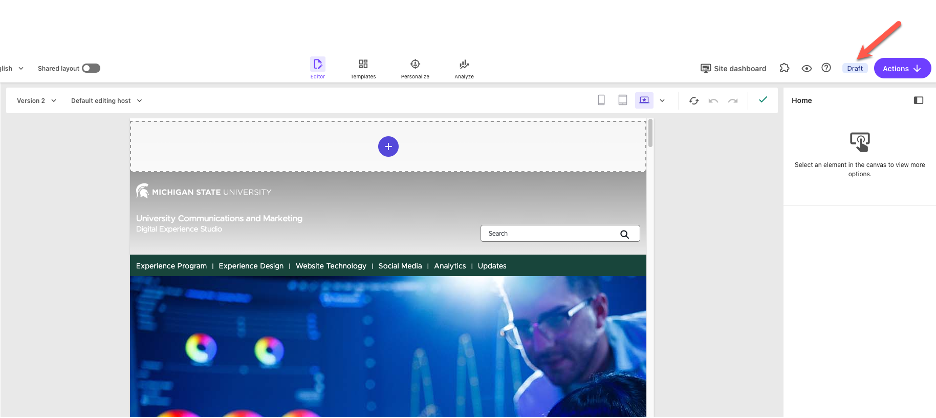Image resolution: width=936 pixels, height=418 pixels.
Task: Add a component with the plus button
Action: click(x=388, y=146)
